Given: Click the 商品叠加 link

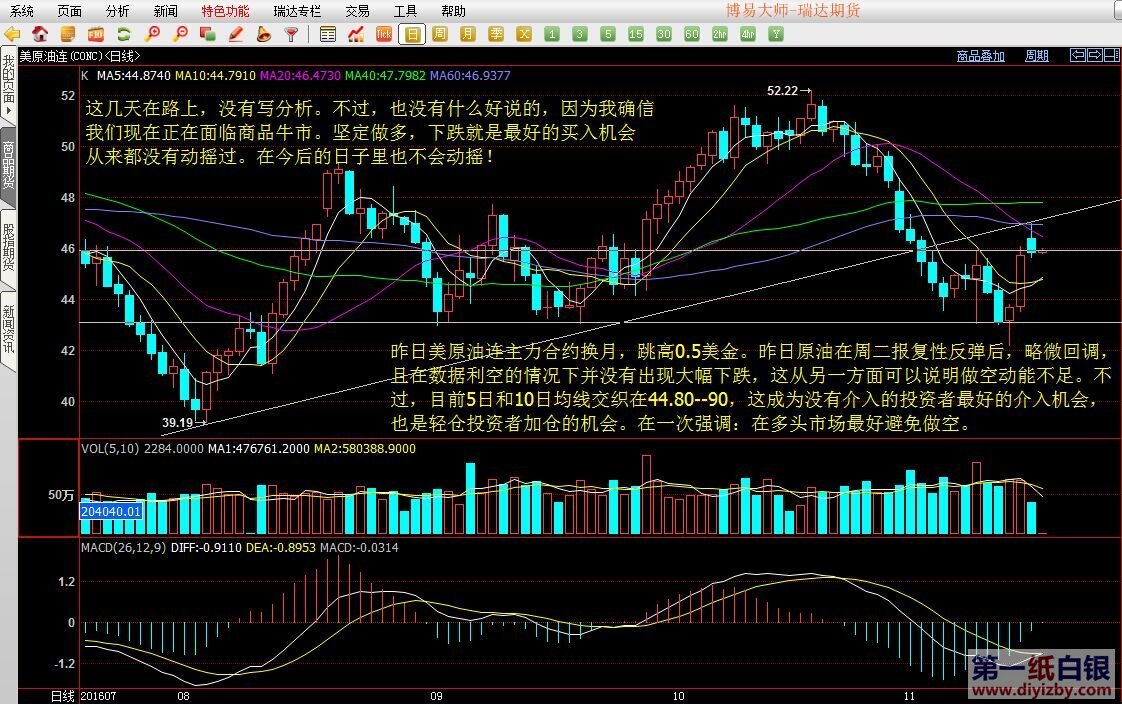Looking at the screenshot, I should (x=980, y=56).
